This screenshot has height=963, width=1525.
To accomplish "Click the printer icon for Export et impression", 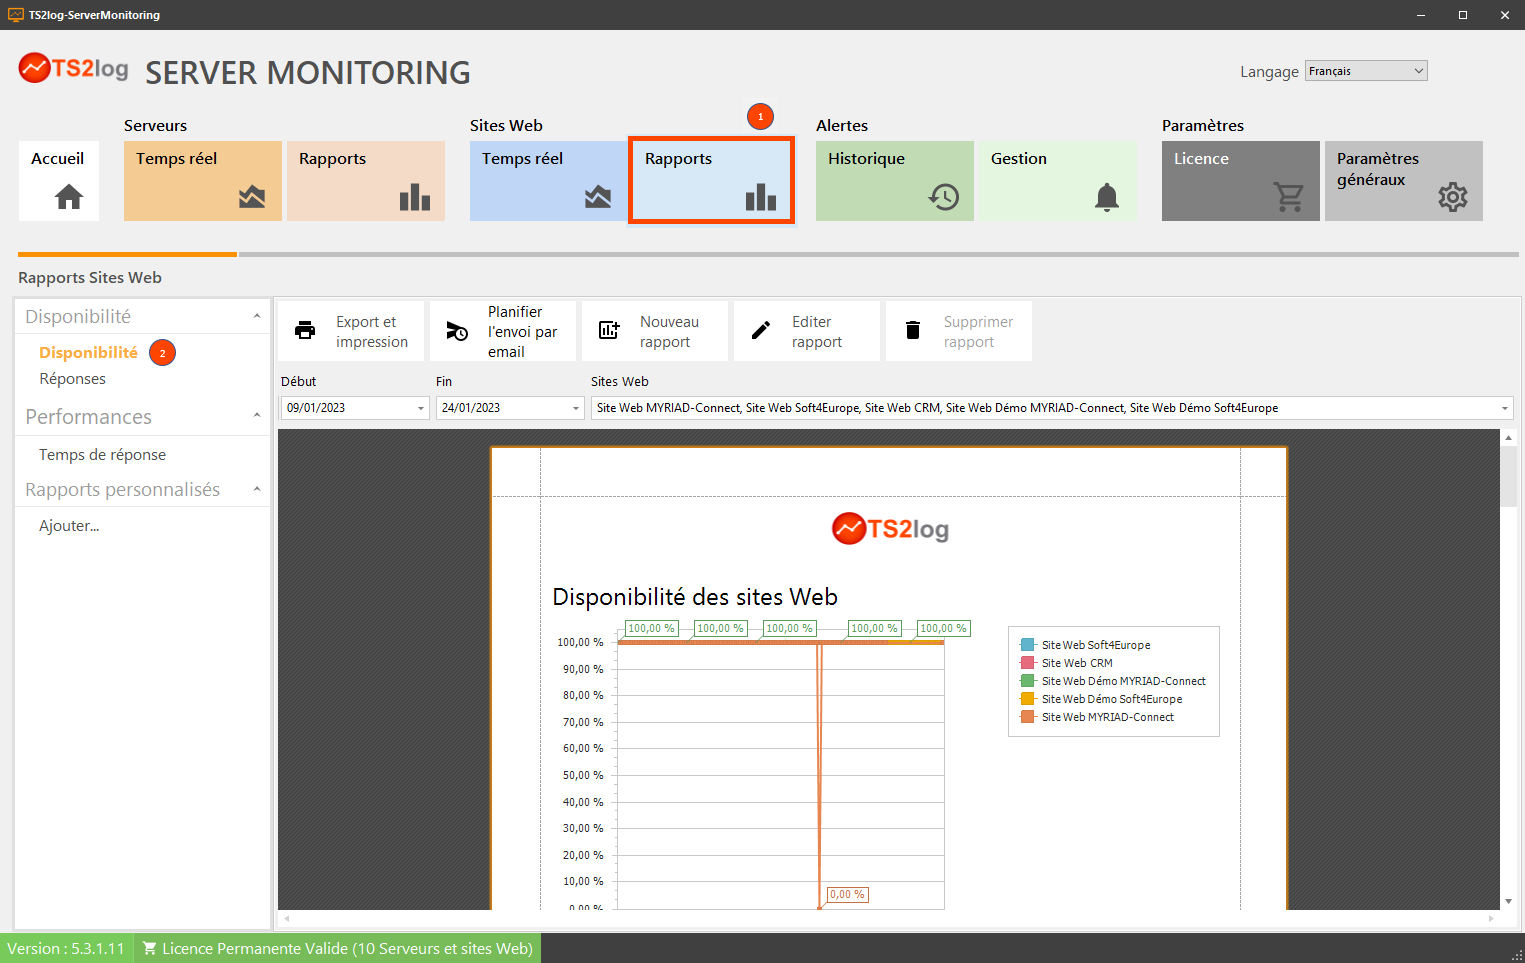I will pyautogui.click(x=305, y=330).
